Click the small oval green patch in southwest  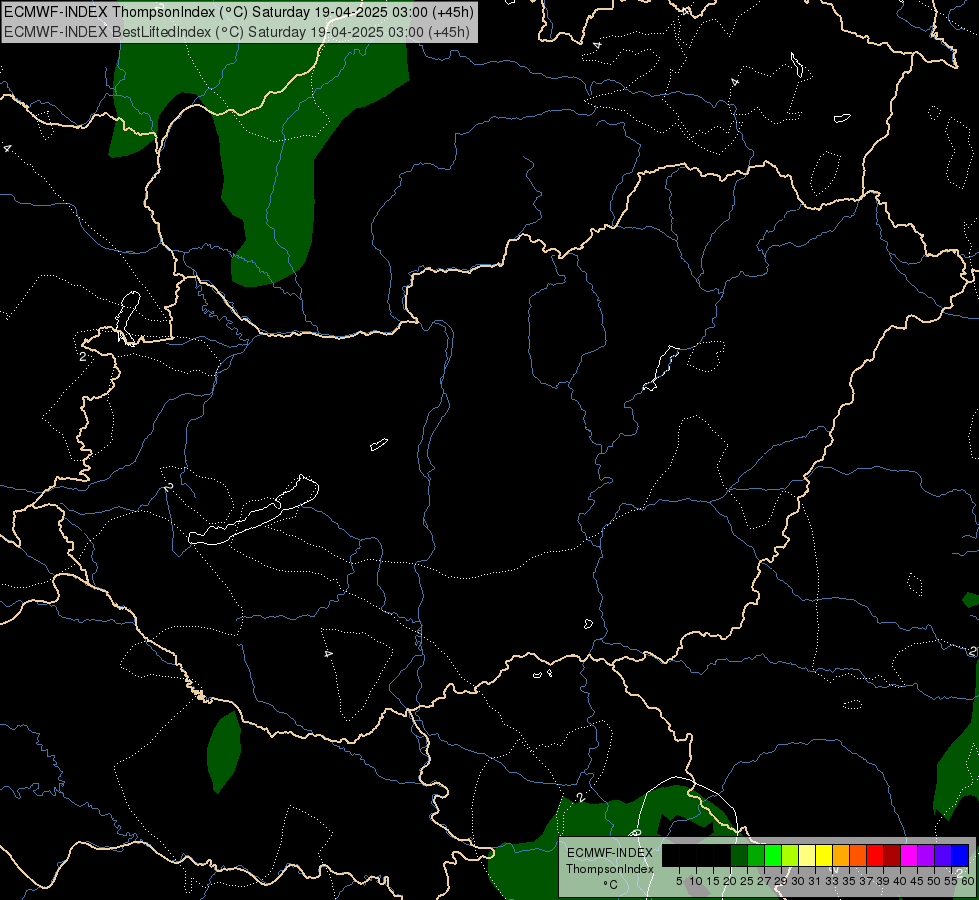[x=224, y=752]
